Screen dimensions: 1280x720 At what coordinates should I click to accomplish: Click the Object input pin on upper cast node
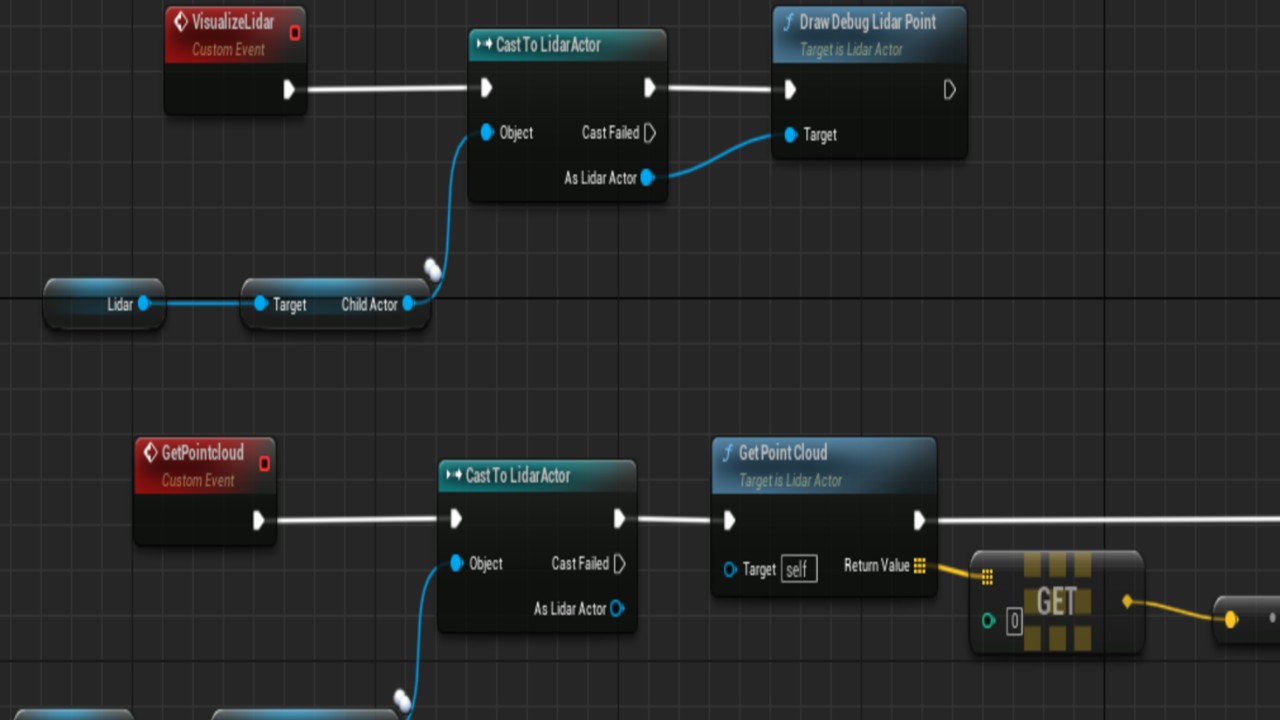point(486,133)
